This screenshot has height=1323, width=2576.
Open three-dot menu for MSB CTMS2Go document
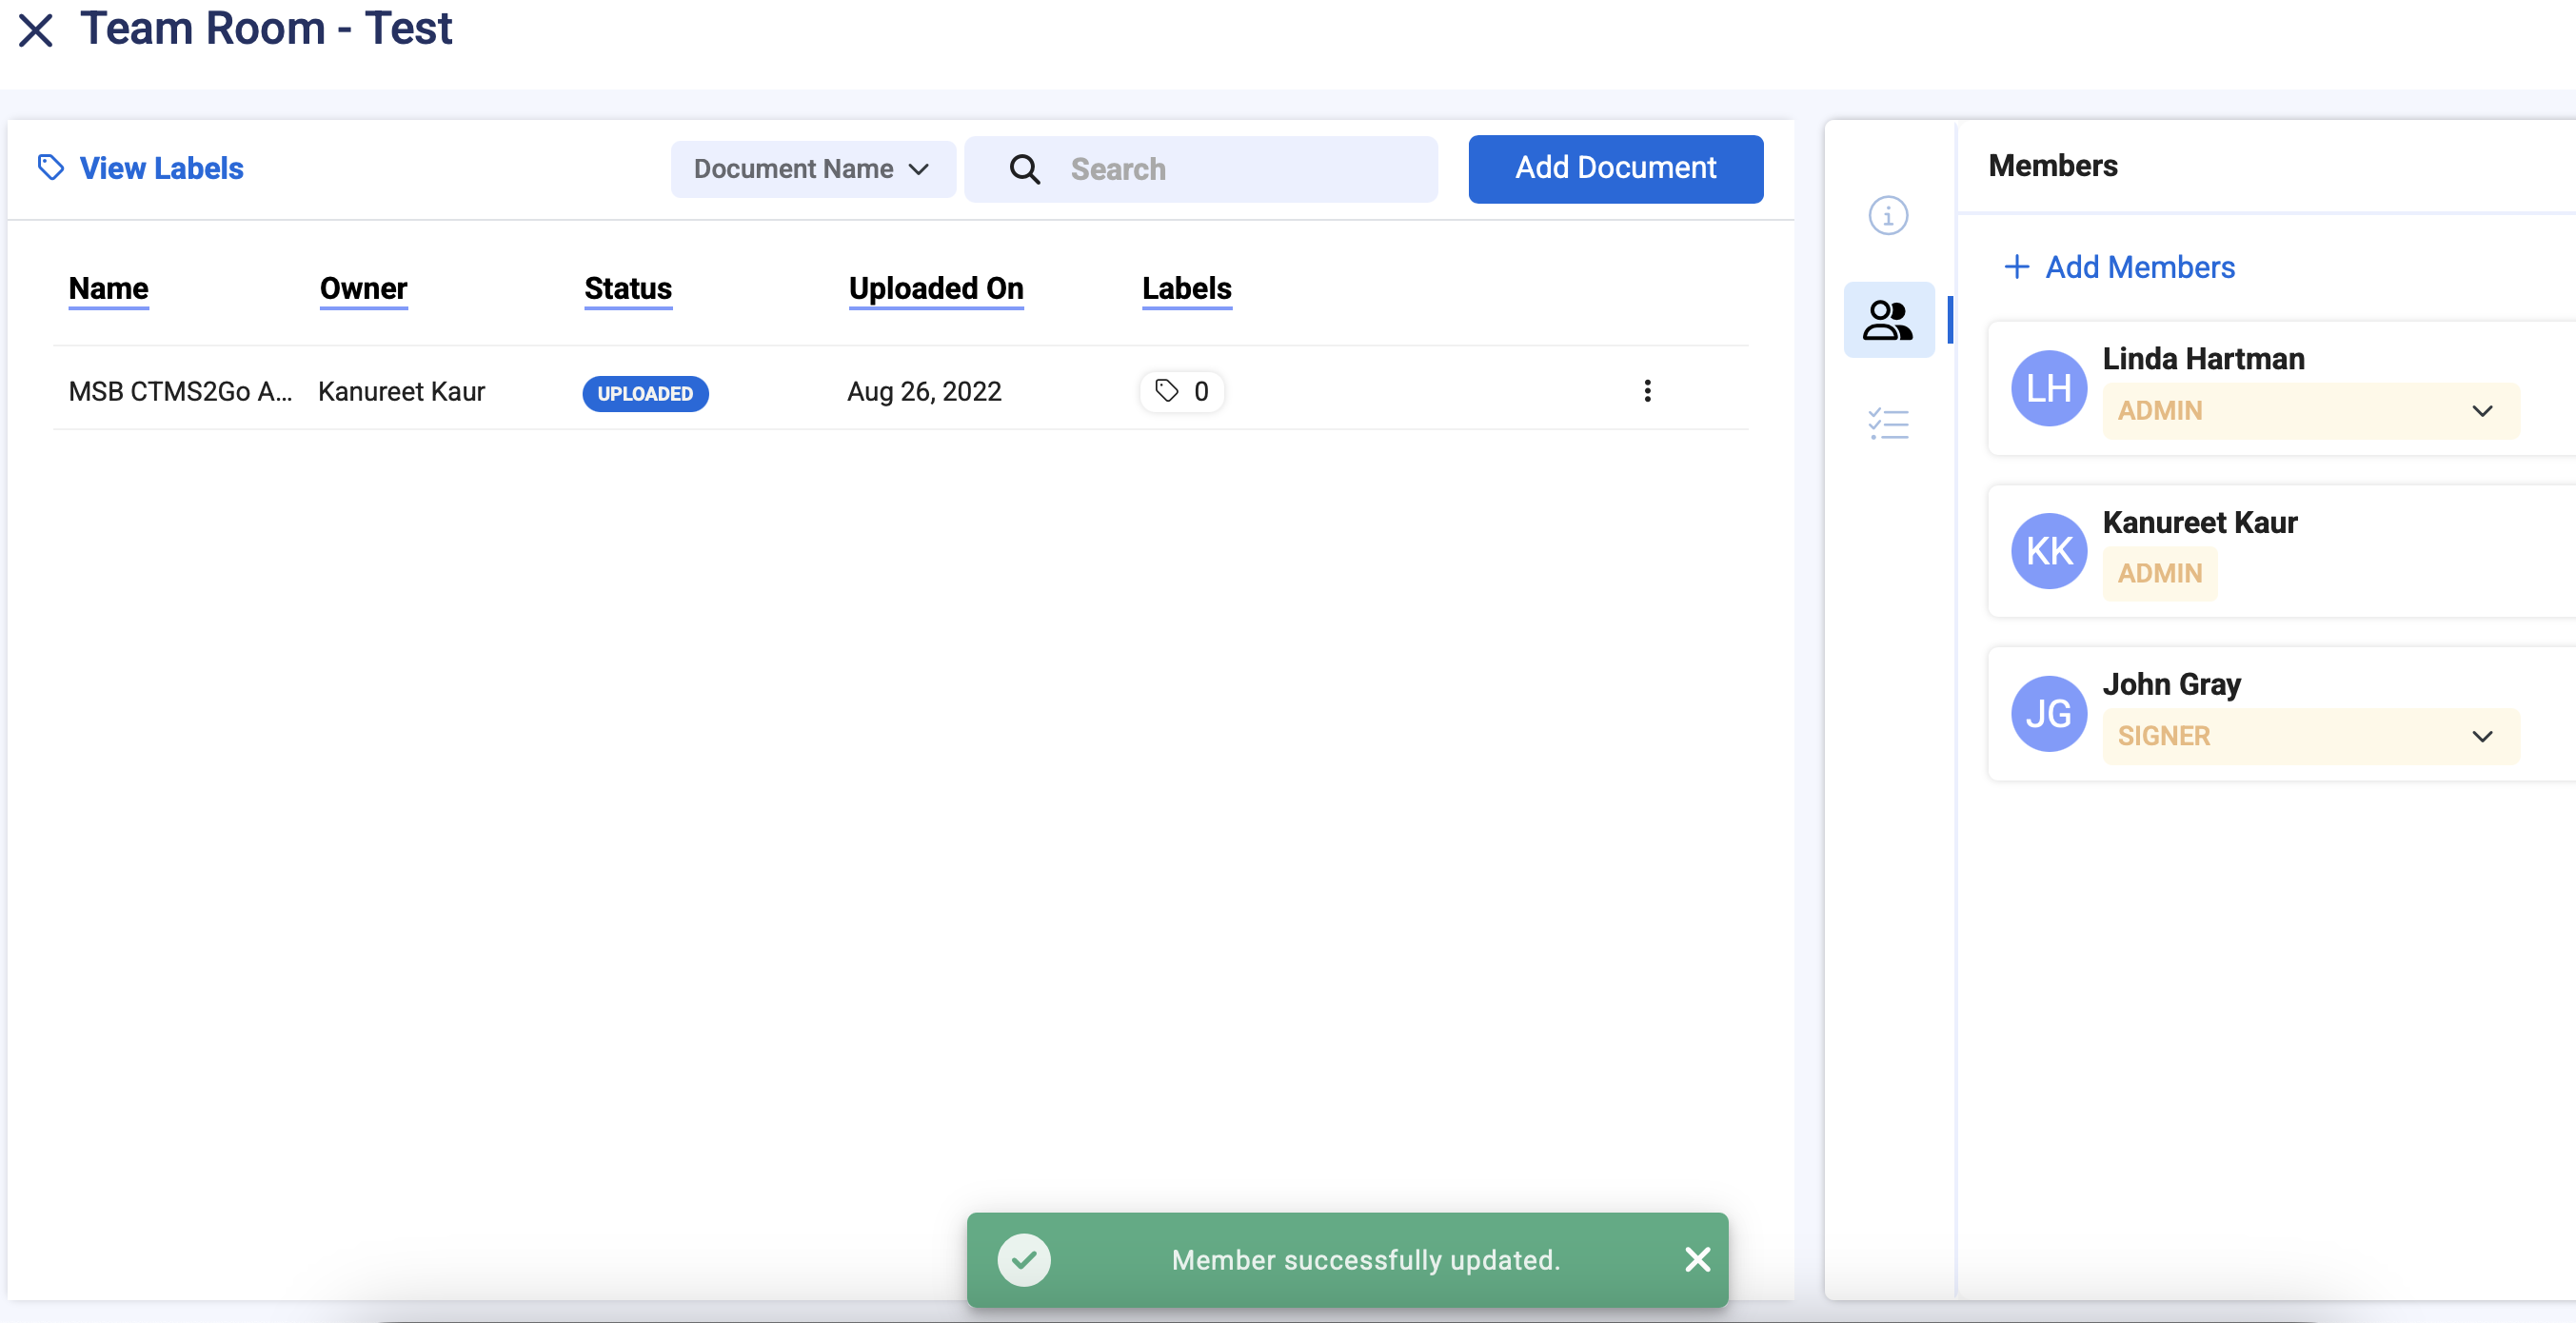[1647, 391]
